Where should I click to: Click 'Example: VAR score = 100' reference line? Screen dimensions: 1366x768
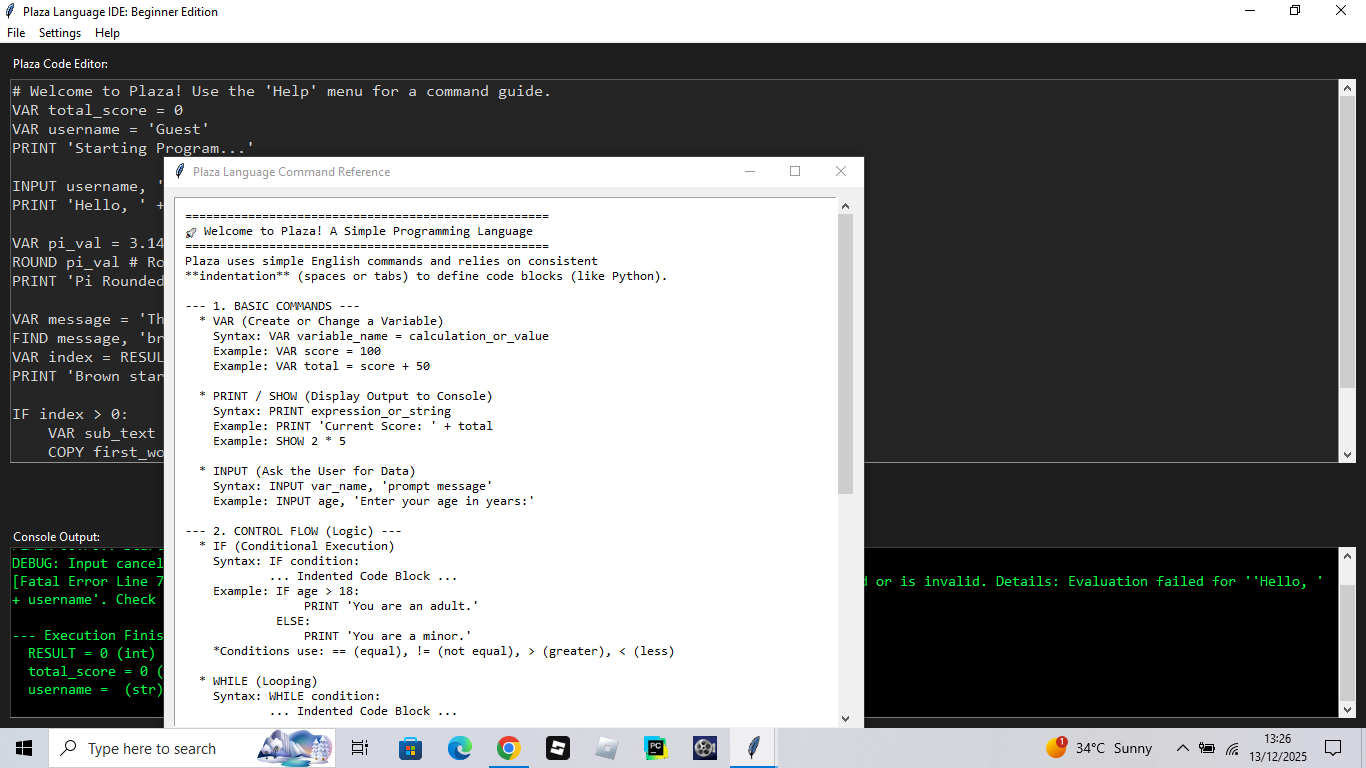point(297,351)
